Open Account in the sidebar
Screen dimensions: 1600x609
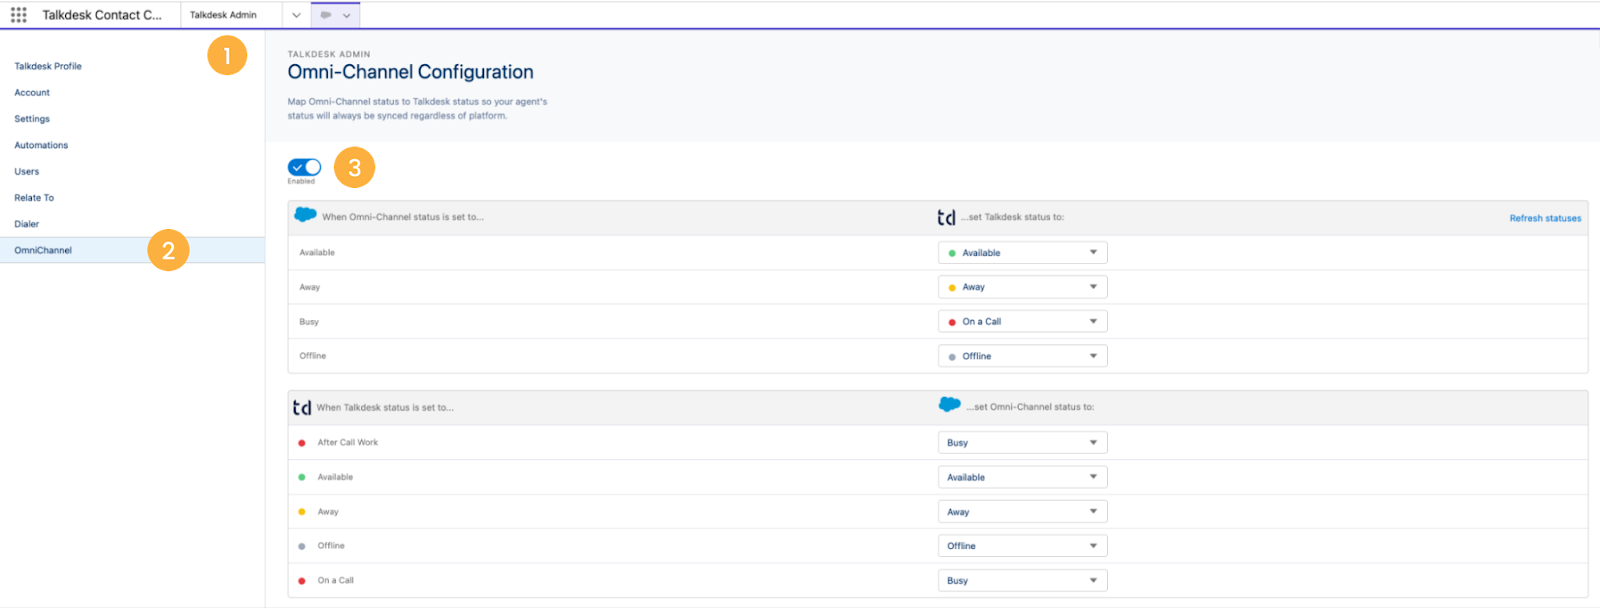[x=32, y=93]
